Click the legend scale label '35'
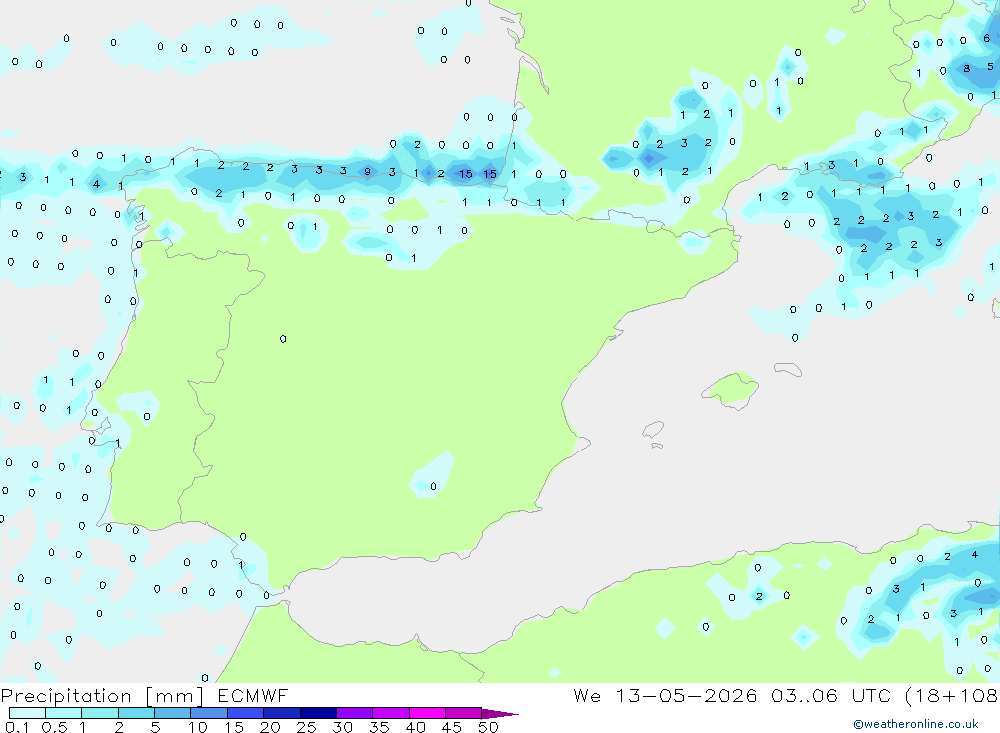Viewport: 1000px width, 733px height. click(379, 727)
